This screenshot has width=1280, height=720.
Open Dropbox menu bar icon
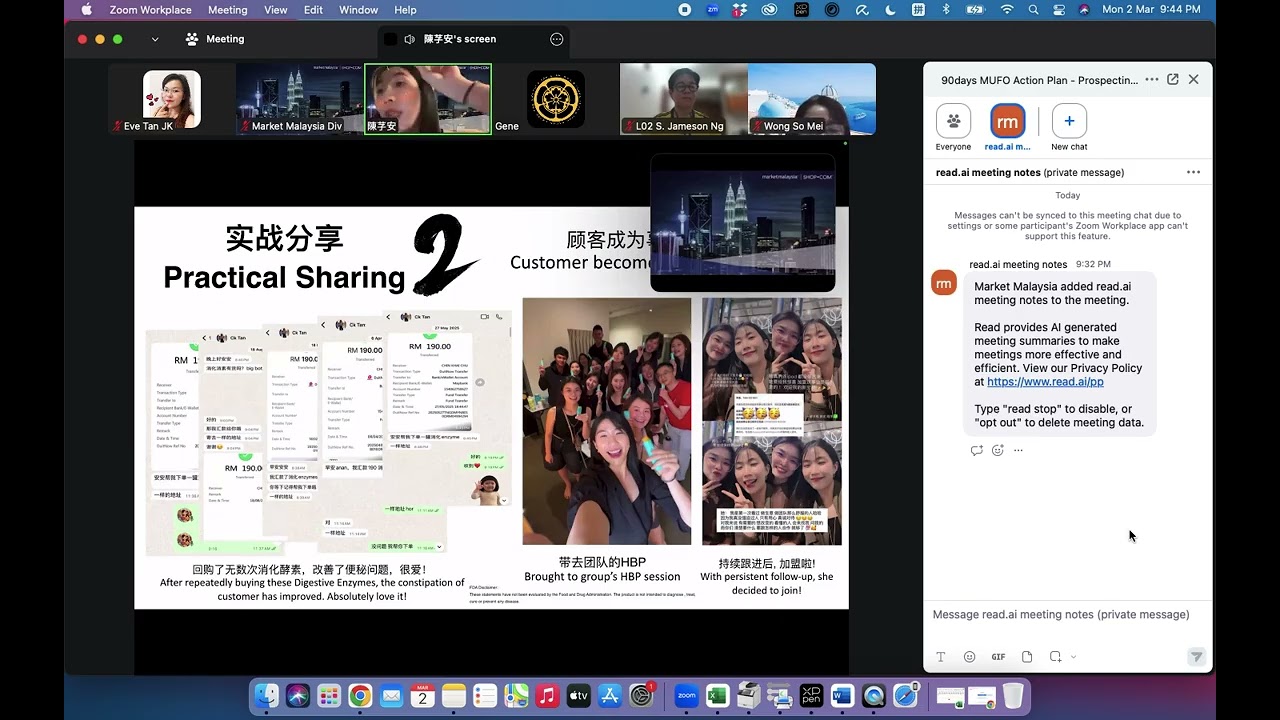tap(740, 10)
